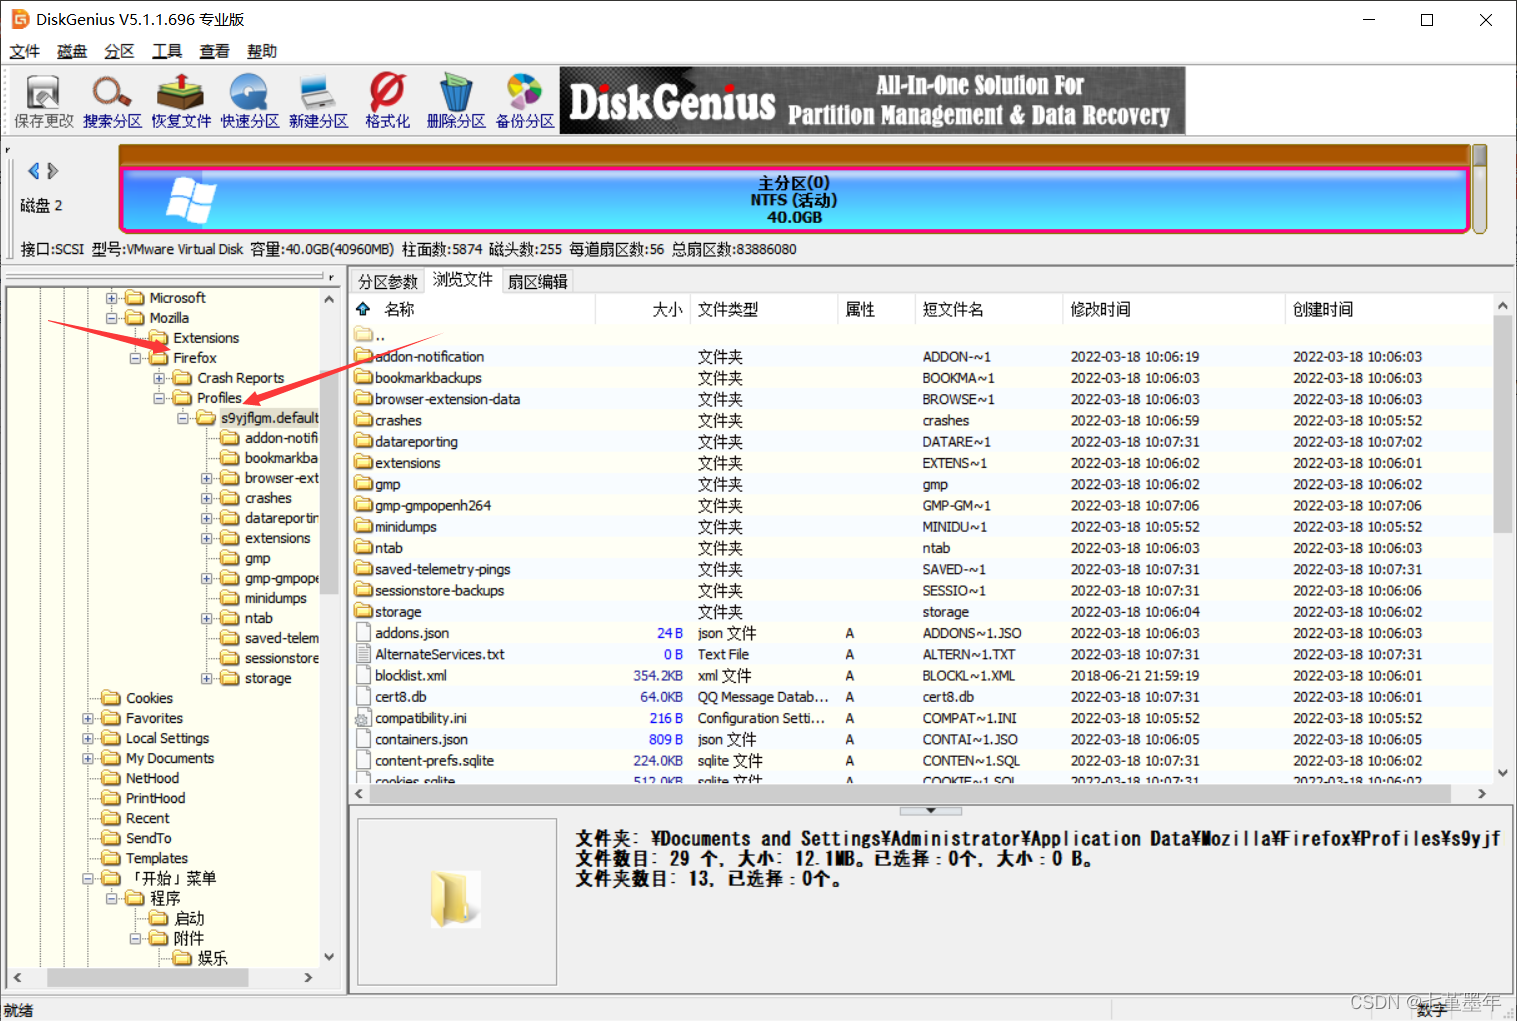Screen dimensions: 1517x1021
Task: Go to next disk with right arrow
Action: (53, 171)
